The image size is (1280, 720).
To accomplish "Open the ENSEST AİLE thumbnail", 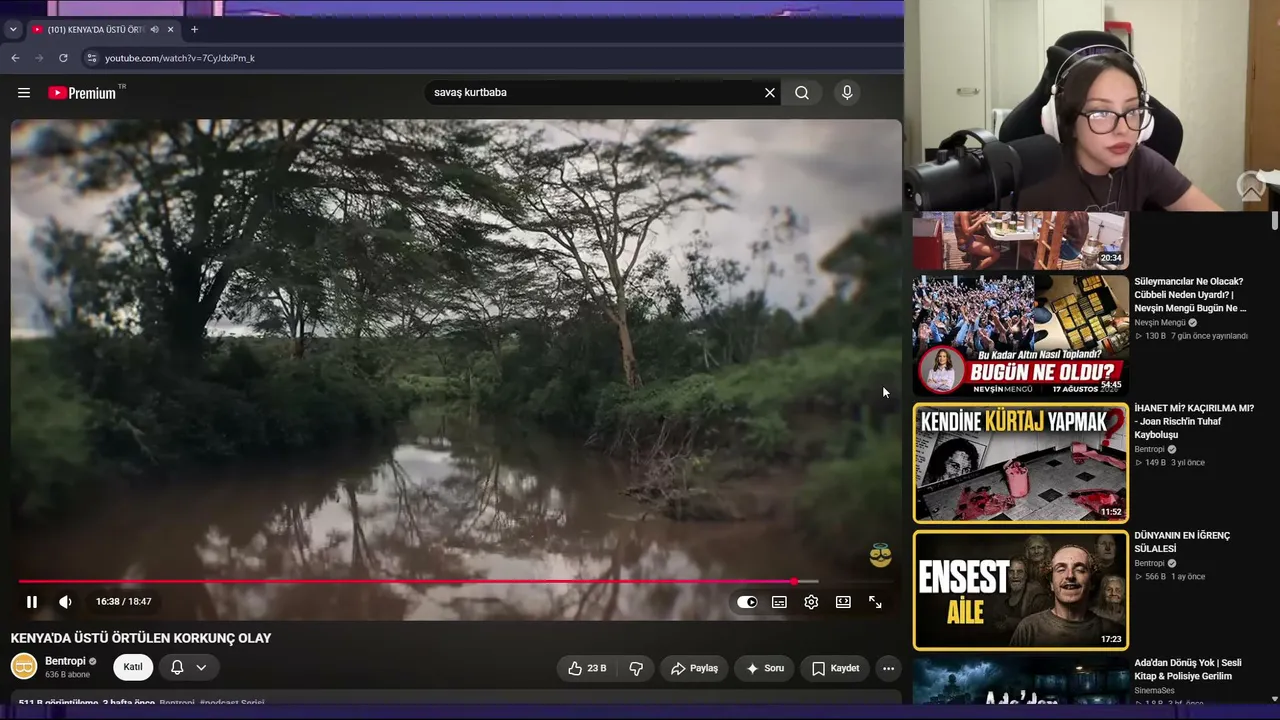I will pyautogui.click(x=1020, y=590).
